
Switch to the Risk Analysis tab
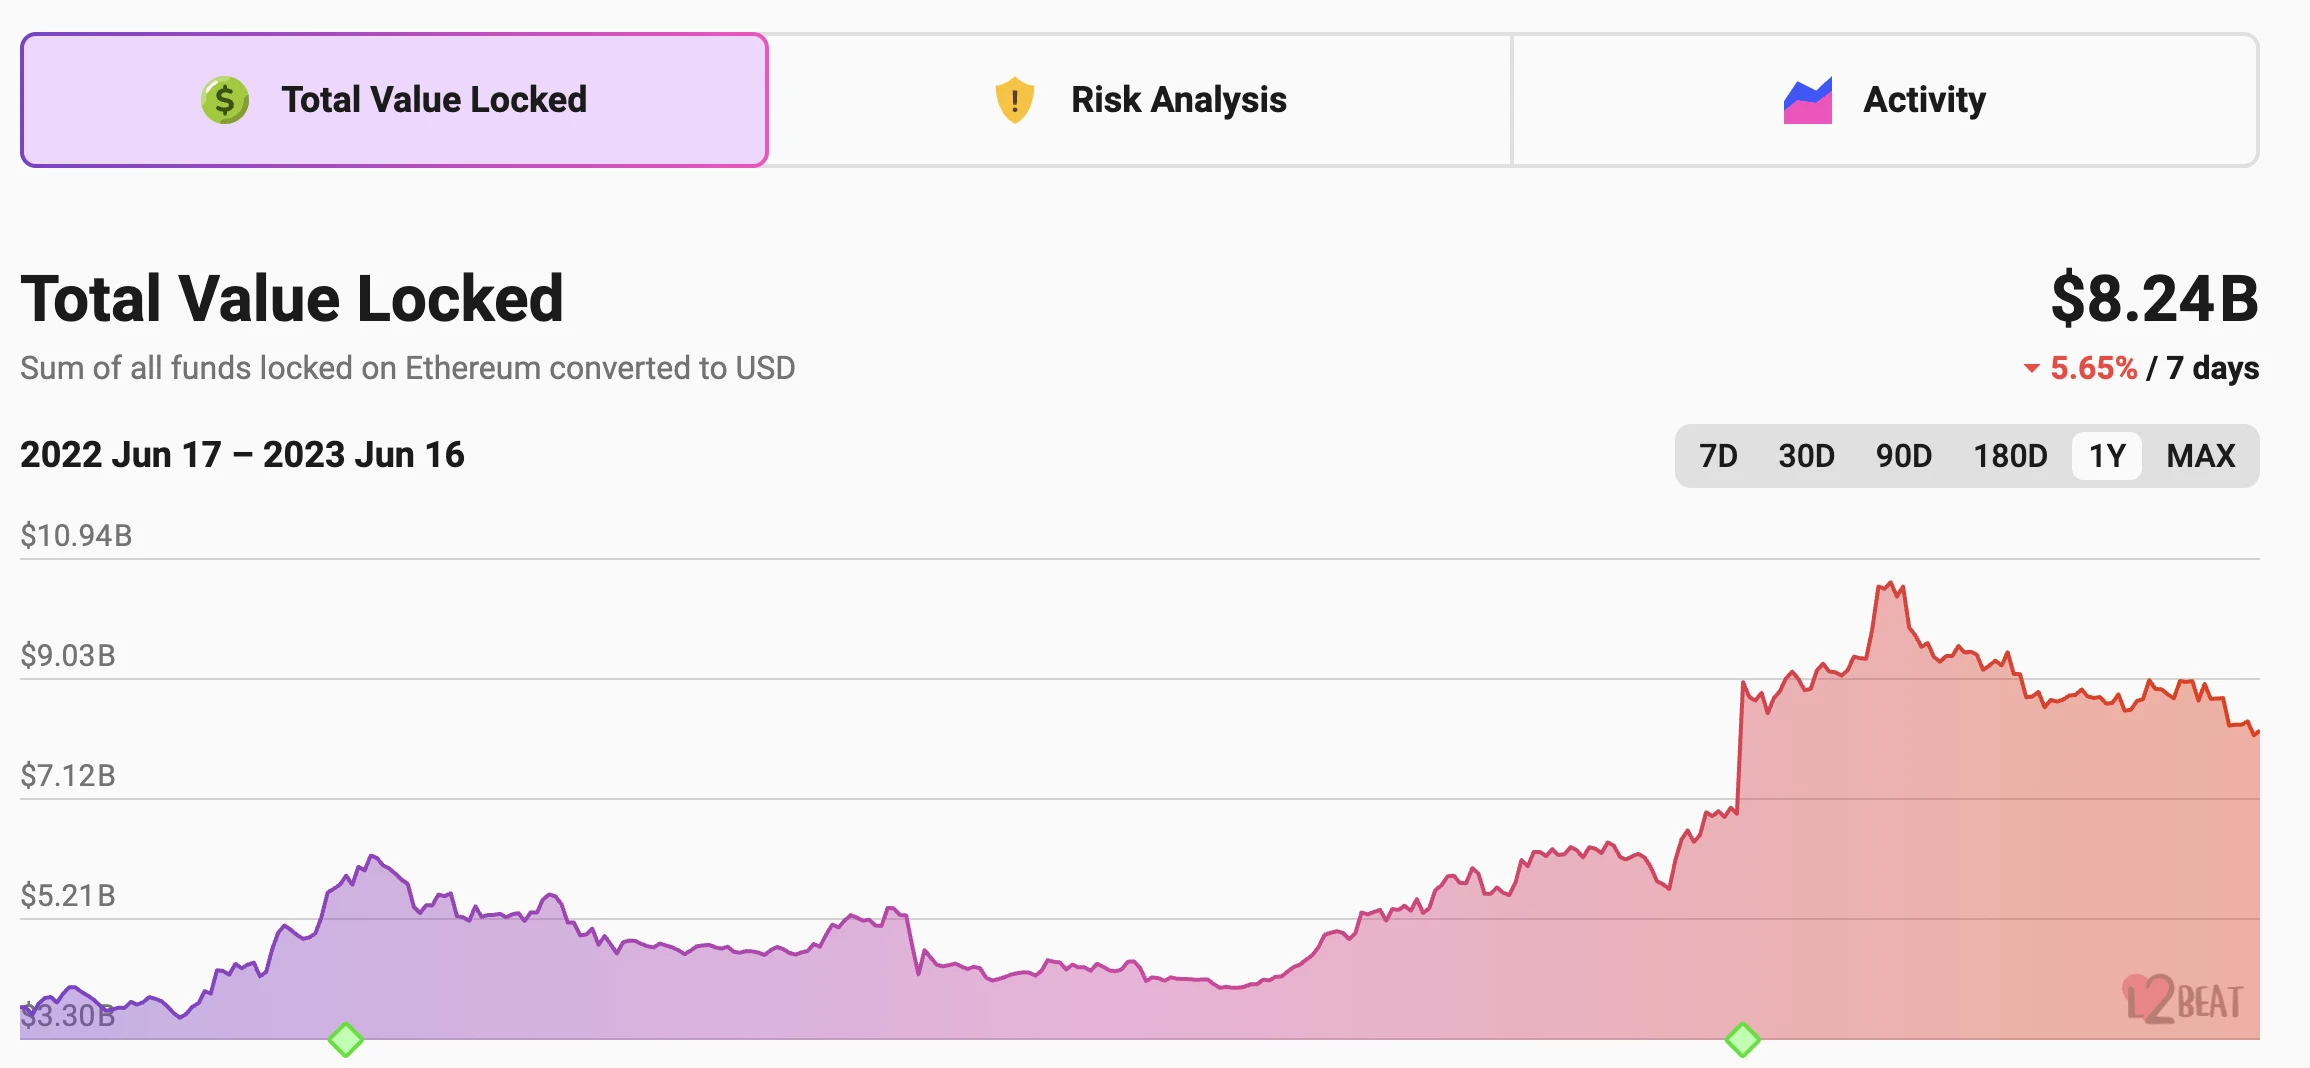(1140, 100)
